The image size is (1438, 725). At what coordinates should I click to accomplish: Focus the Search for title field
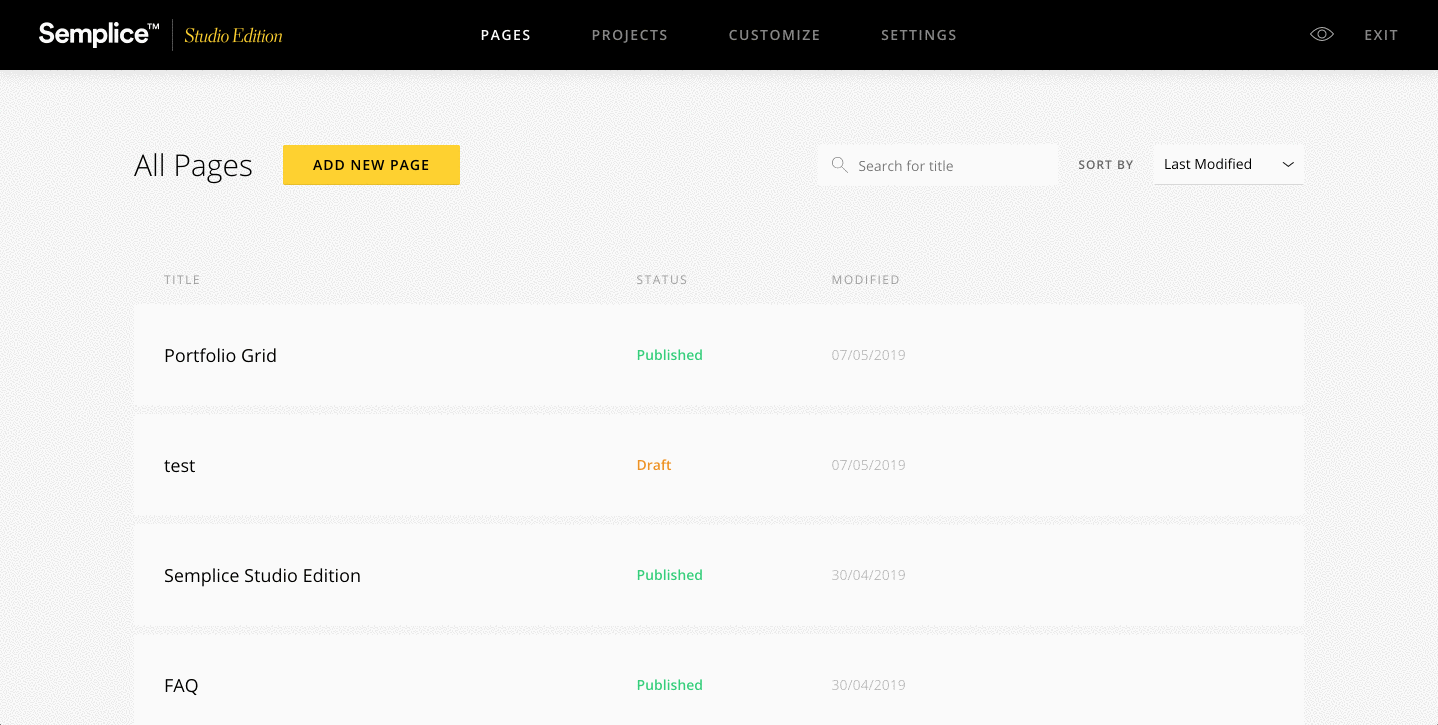[950, 166]
